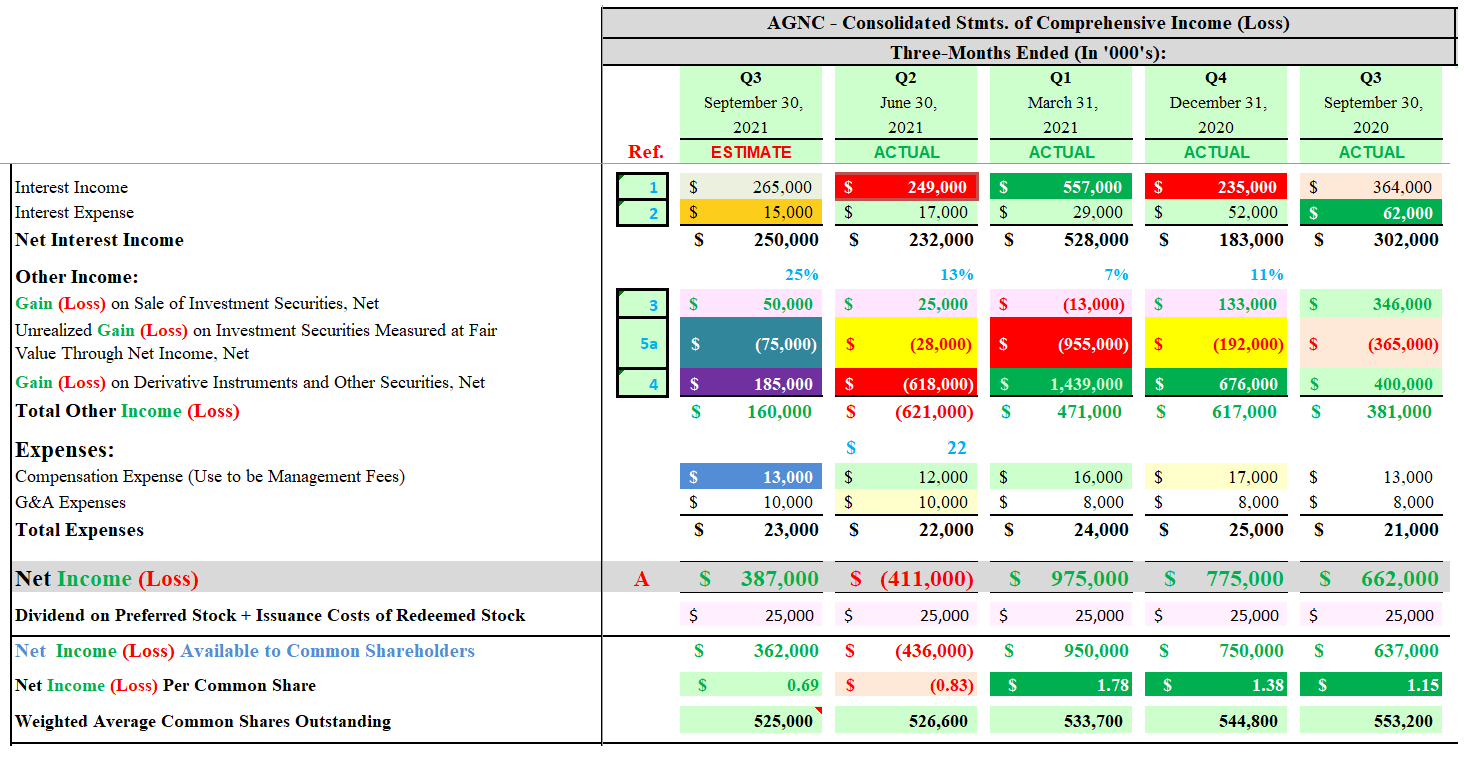Click the green derivative gain cell 1,439,000
This screenshot has width=1464, height=759.
(1061, 383)
